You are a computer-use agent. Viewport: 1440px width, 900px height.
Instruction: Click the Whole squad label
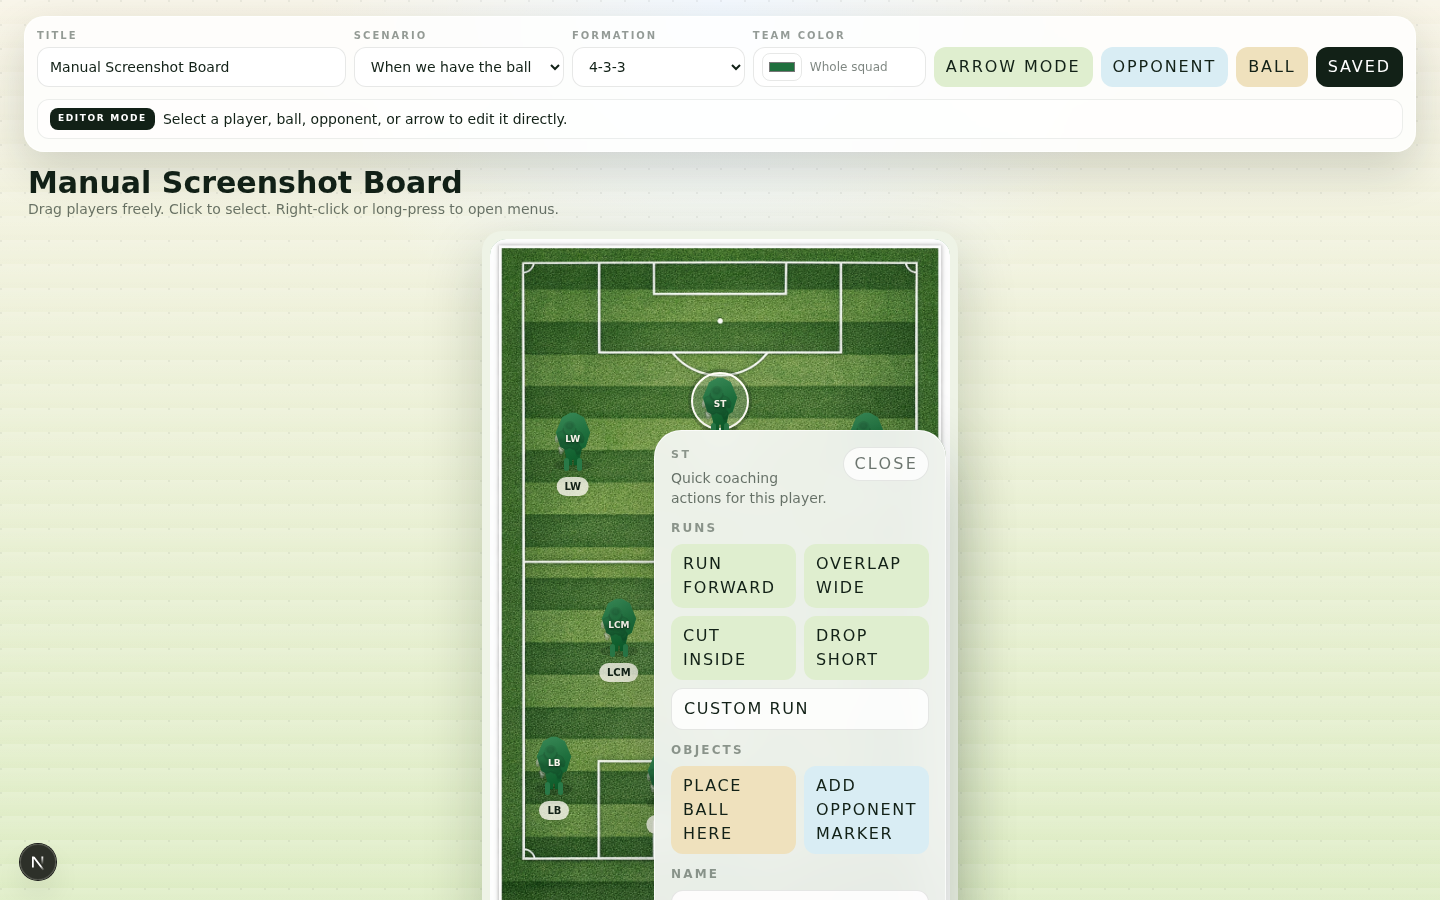tap(849, 67)
